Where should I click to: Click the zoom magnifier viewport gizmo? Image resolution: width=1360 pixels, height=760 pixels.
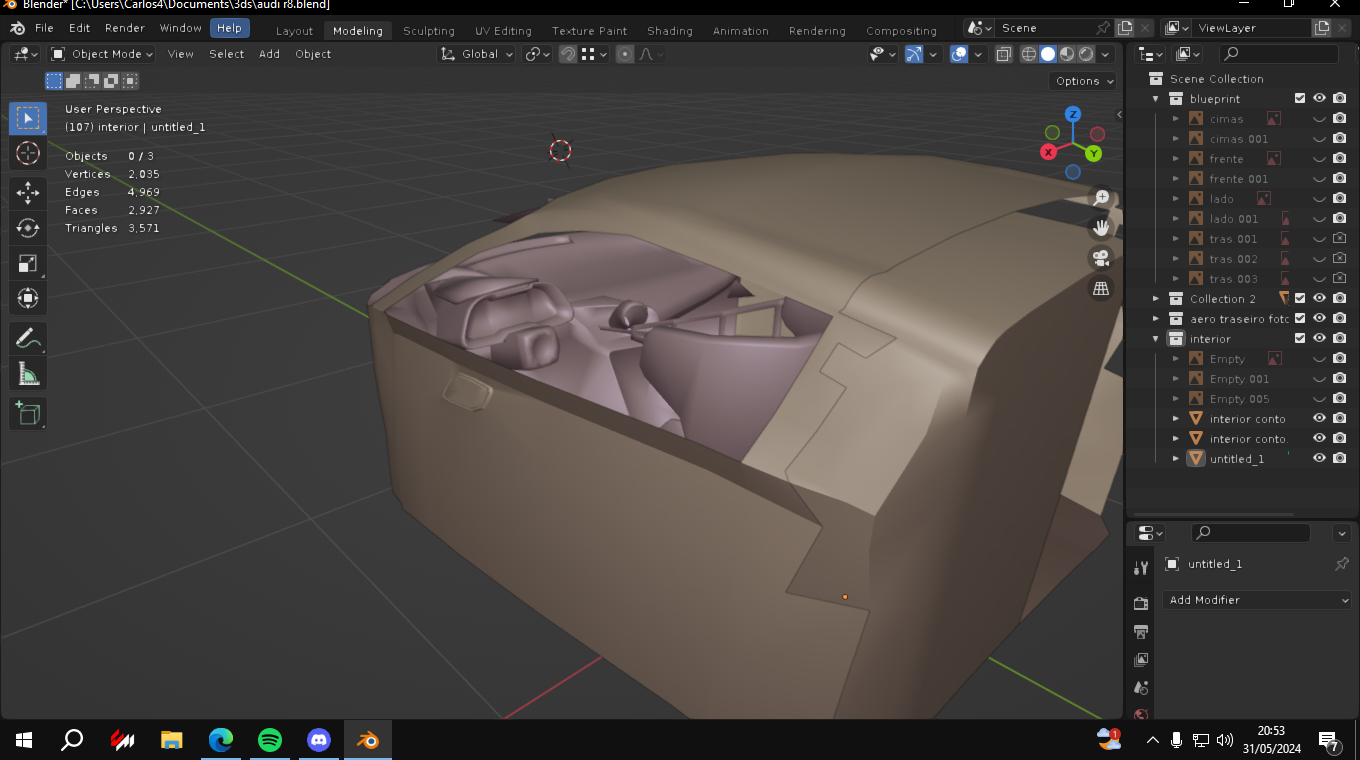(x=1101, y=198)
